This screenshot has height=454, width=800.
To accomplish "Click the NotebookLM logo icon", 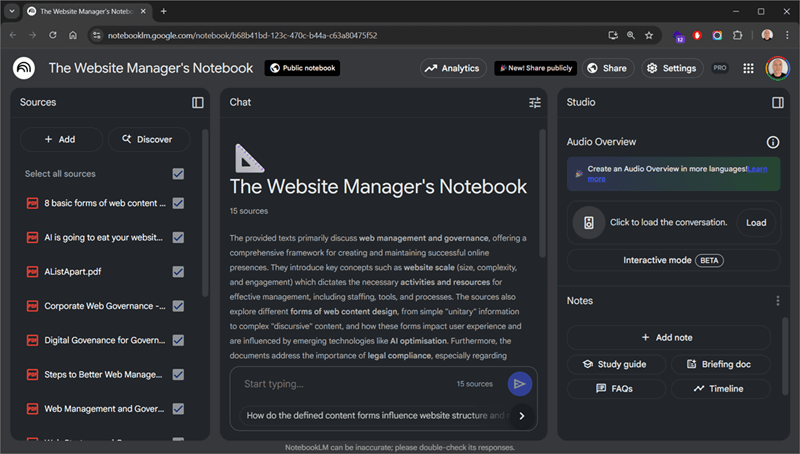I will tap(24, 68).
